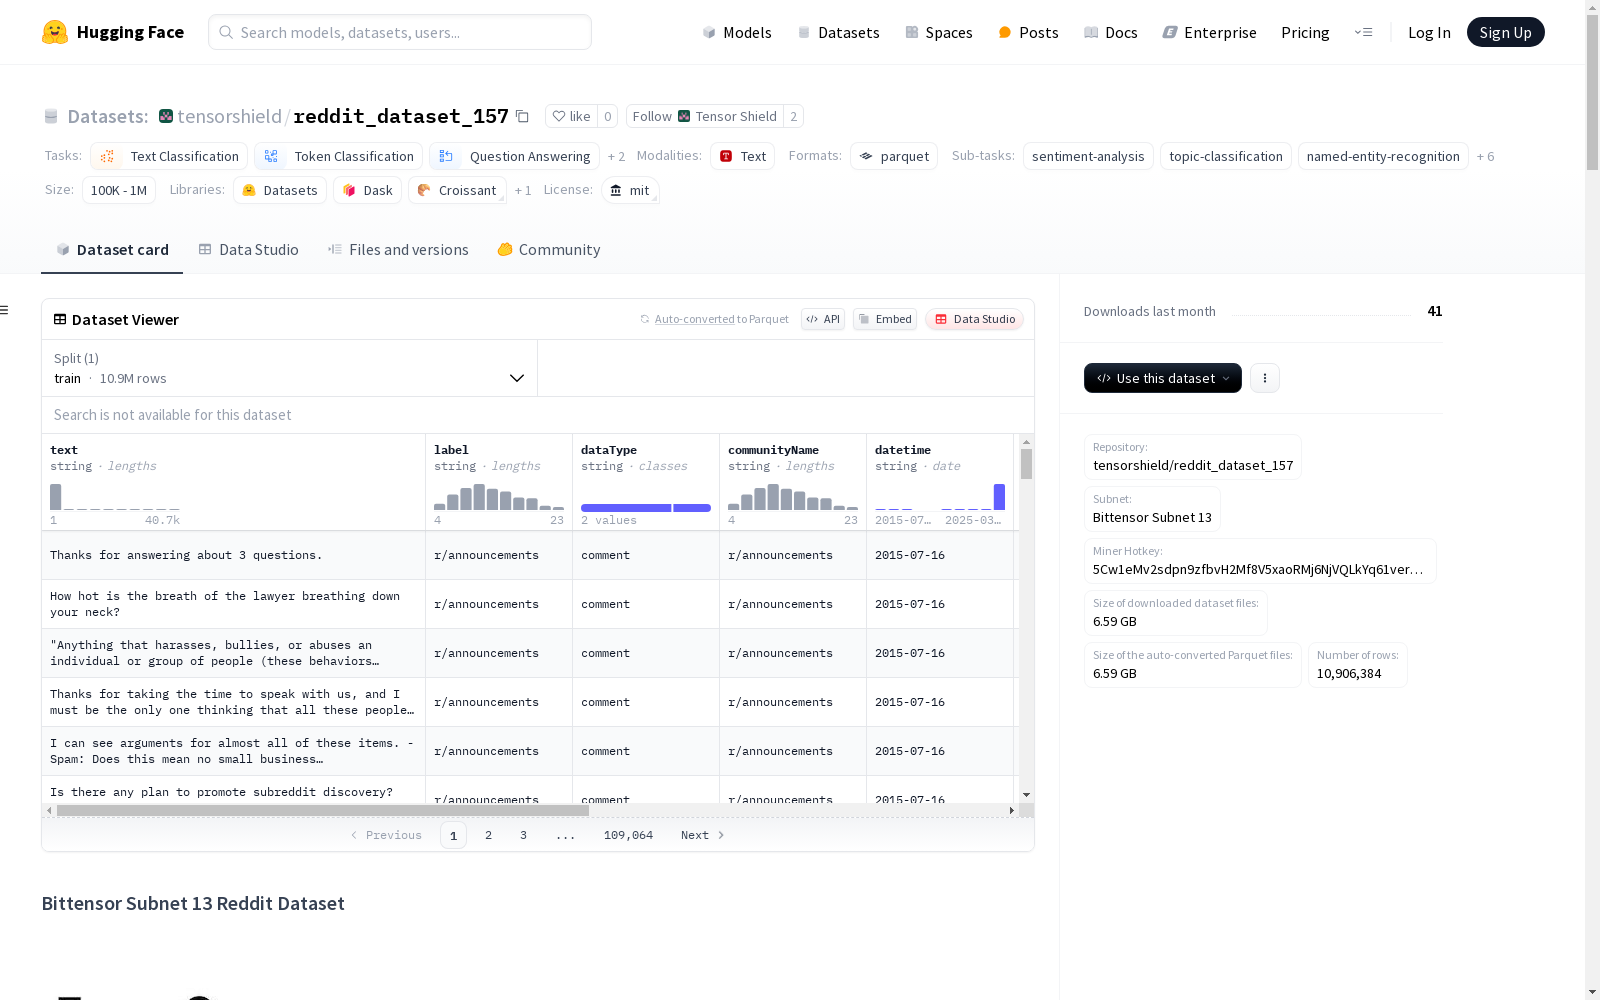Switch to the Data Studio tab

pos(249,250)
